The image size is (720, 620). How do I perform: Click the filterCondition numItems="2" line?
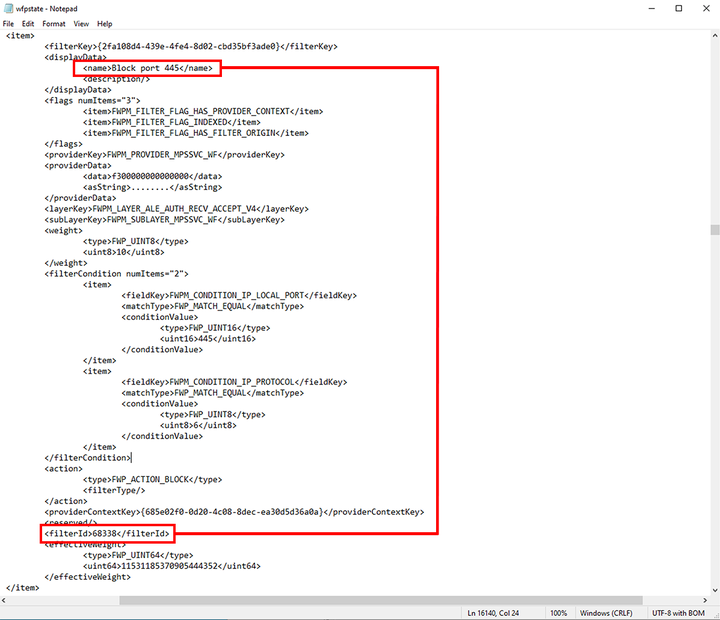pos(116,274)
